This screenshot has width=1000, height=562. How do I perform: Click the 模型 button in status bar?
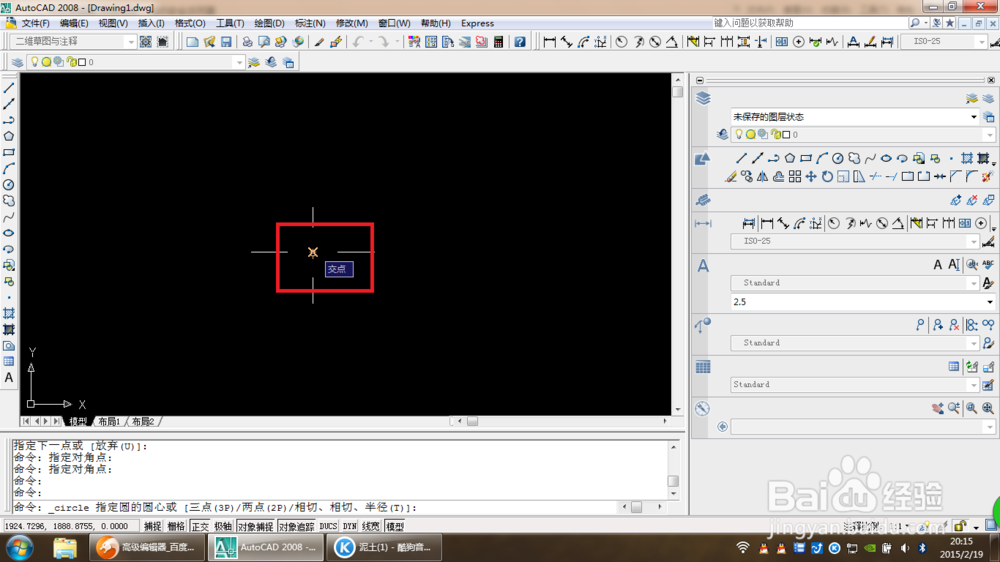point(395,526)
